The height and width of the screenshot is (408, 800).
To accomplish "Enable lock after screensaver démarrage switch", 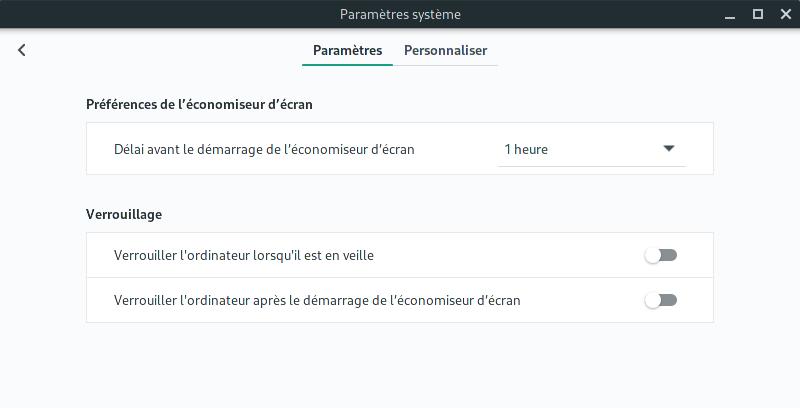I will point(661,300).
